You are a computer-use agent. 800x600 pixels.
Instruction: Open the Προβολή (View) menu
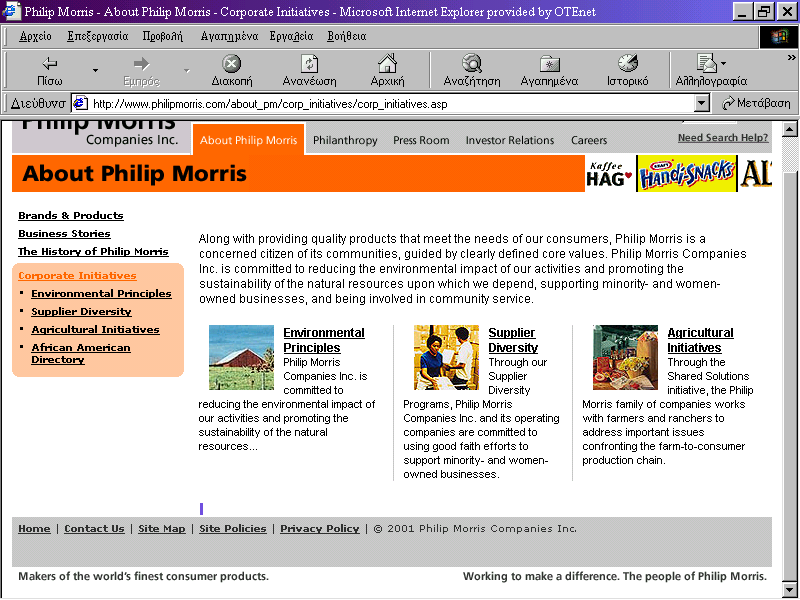tap(162, 36)
